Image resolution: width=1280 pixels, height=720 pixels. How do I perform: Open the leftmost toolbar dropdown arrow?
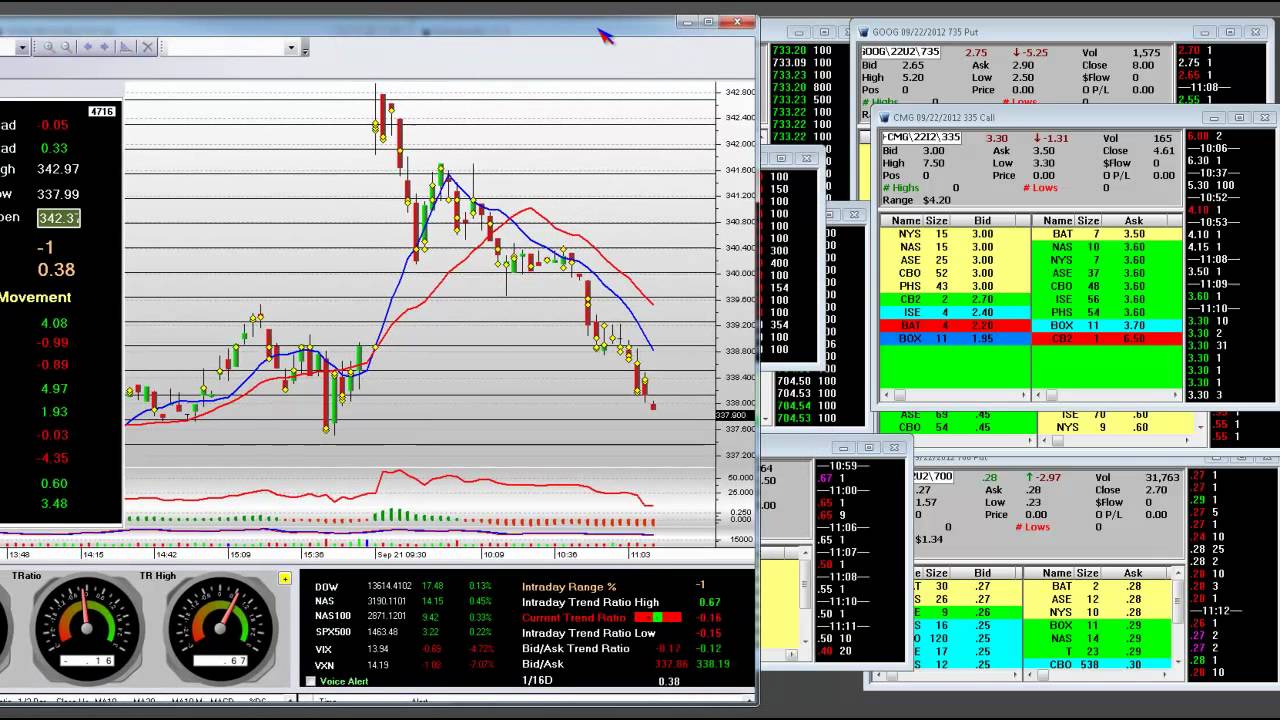click(x=22, y=48)
